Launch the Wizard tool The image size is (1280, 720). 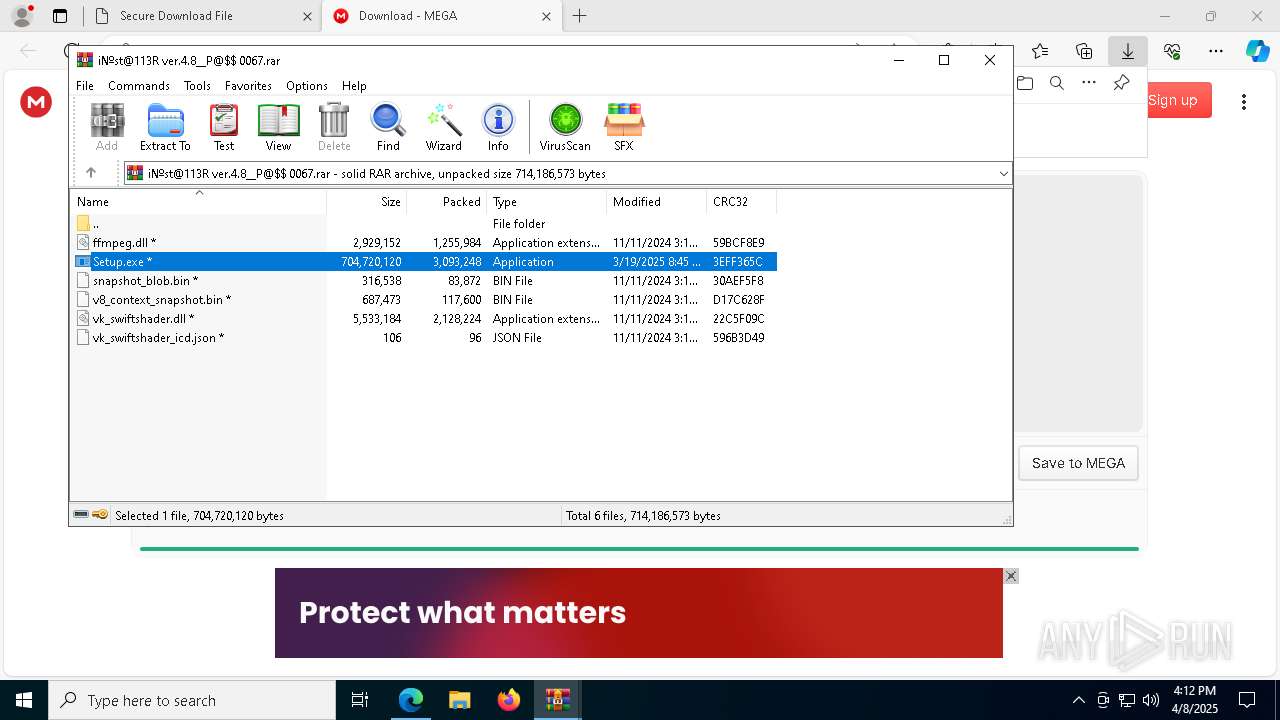pos(444,127)
